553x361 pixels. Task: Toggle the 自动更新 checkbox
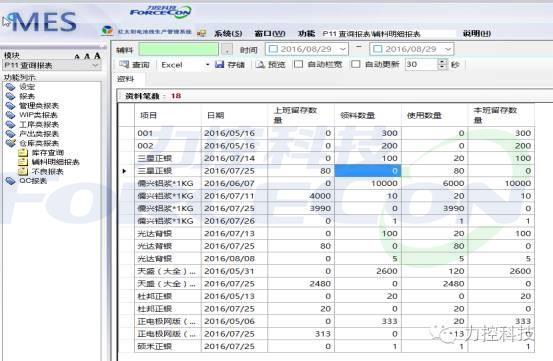(x=356, y=64)
